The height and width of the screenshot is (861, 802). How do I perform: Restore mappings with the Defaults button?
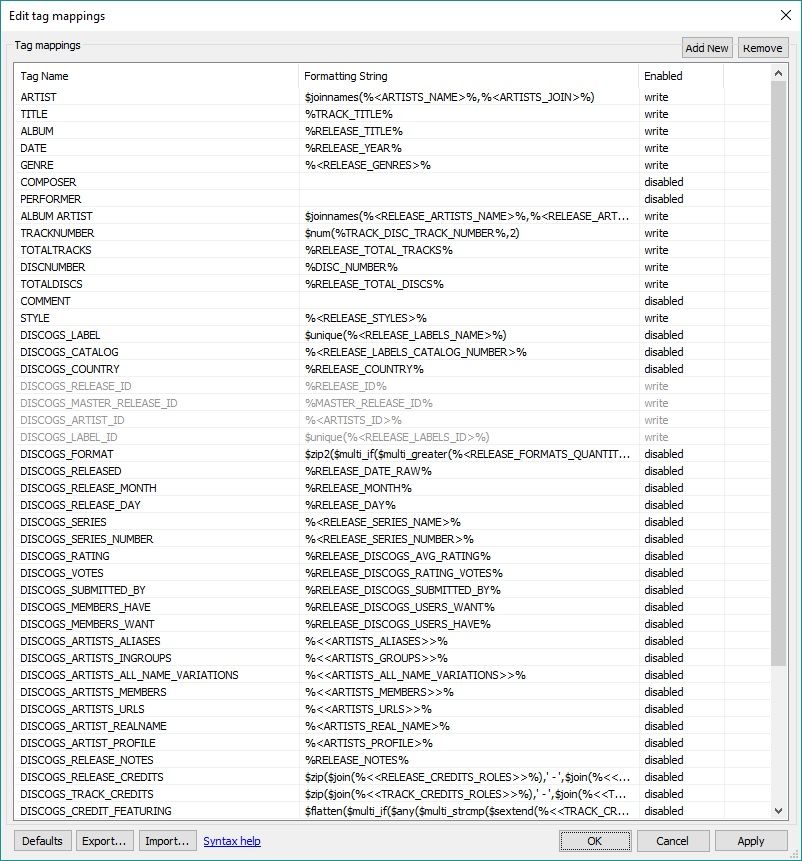[42, 841]
